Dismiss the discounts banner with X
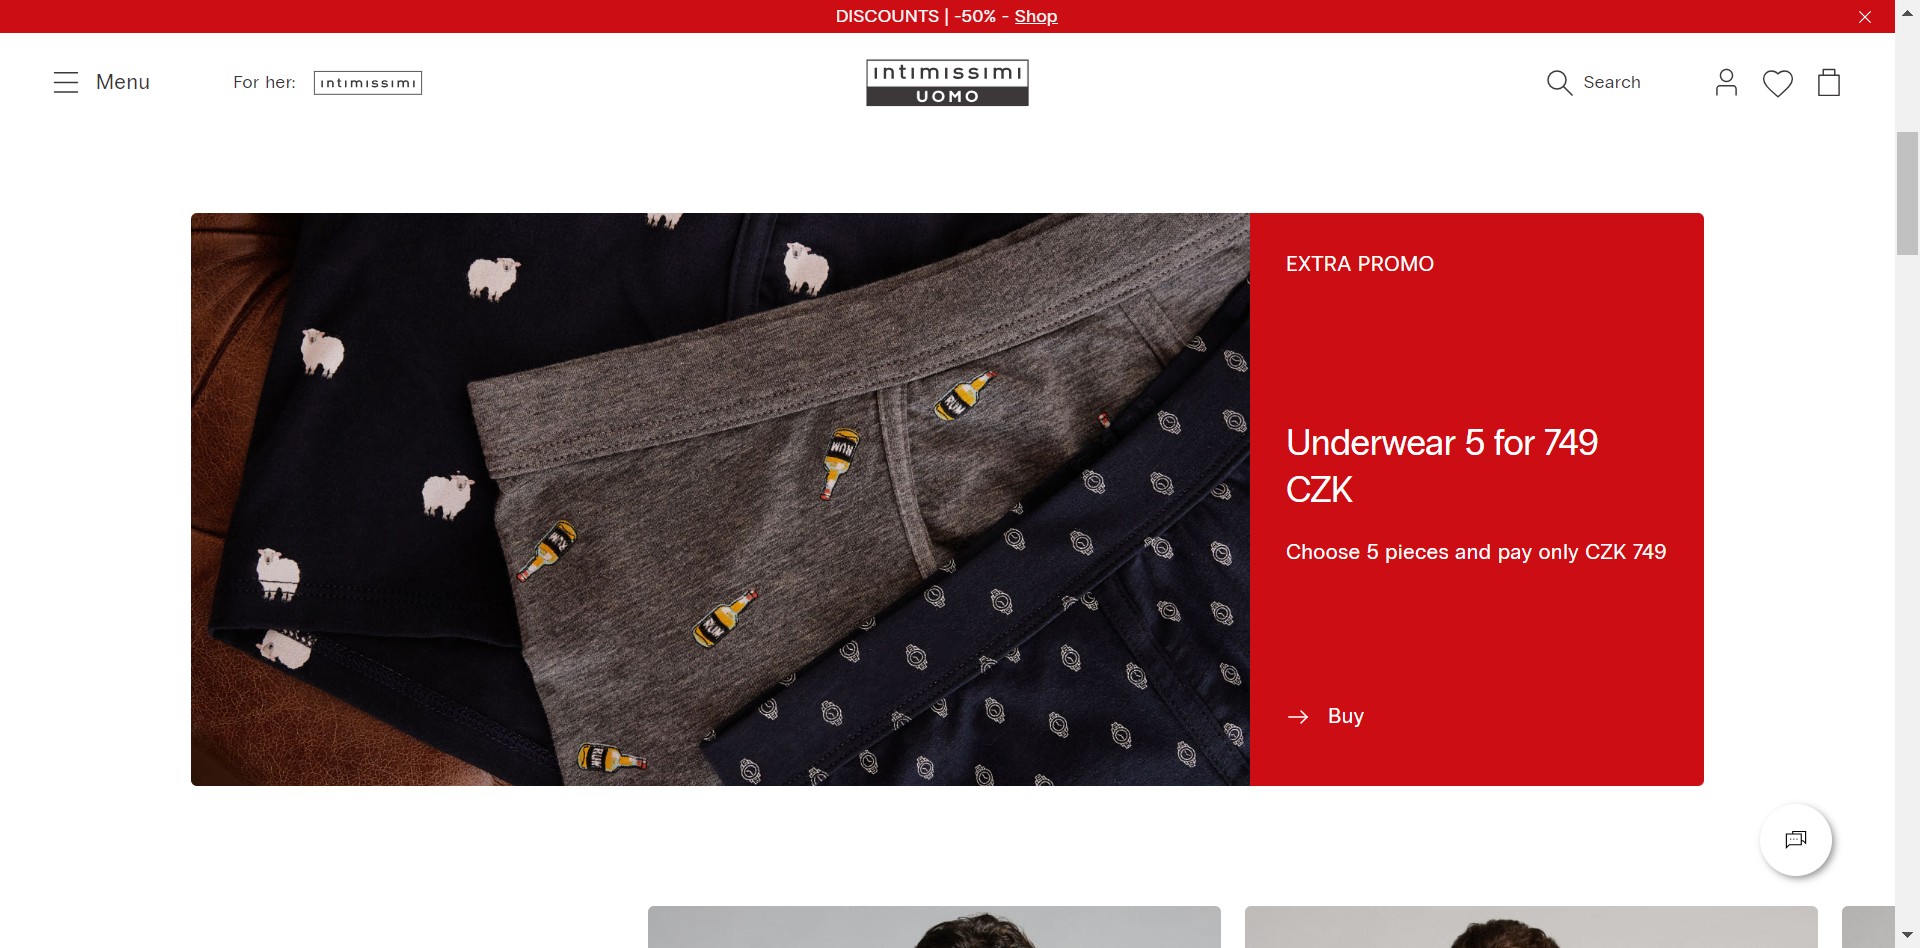Screen dimensions: 1920x948 click(x=1865, y=17)
